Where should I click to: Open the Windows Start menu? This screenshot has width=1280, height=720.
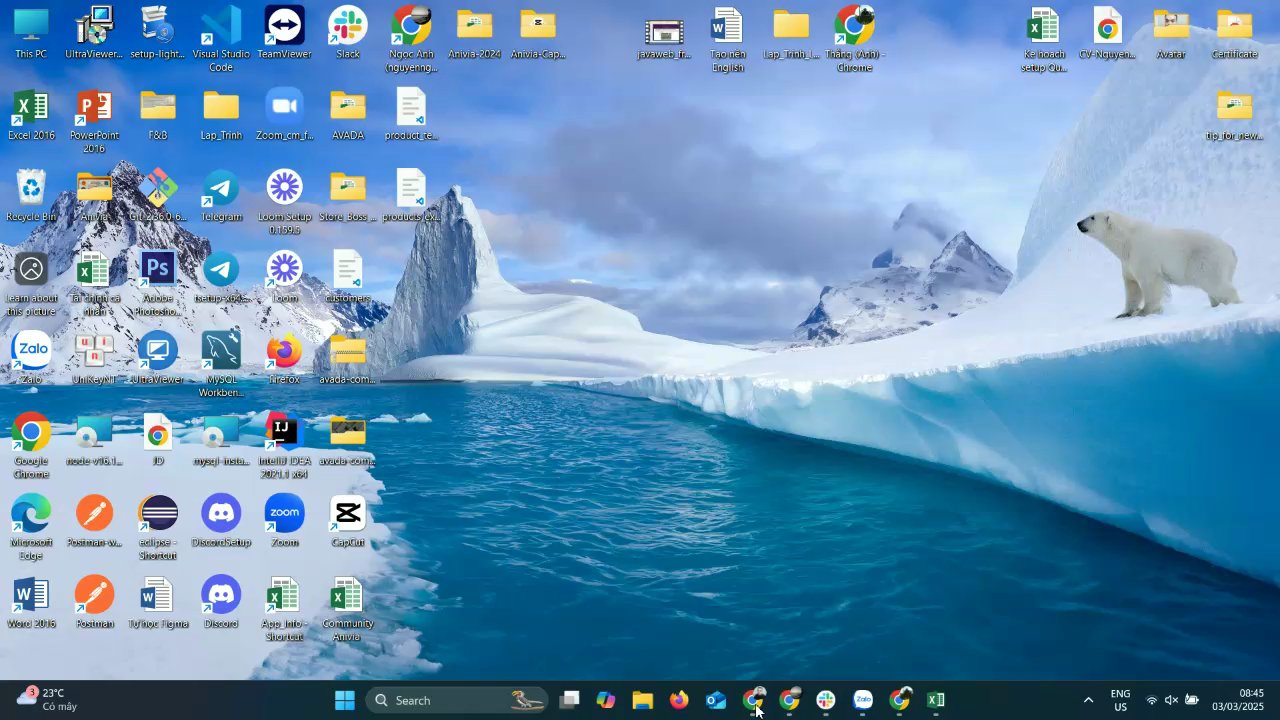344,700
